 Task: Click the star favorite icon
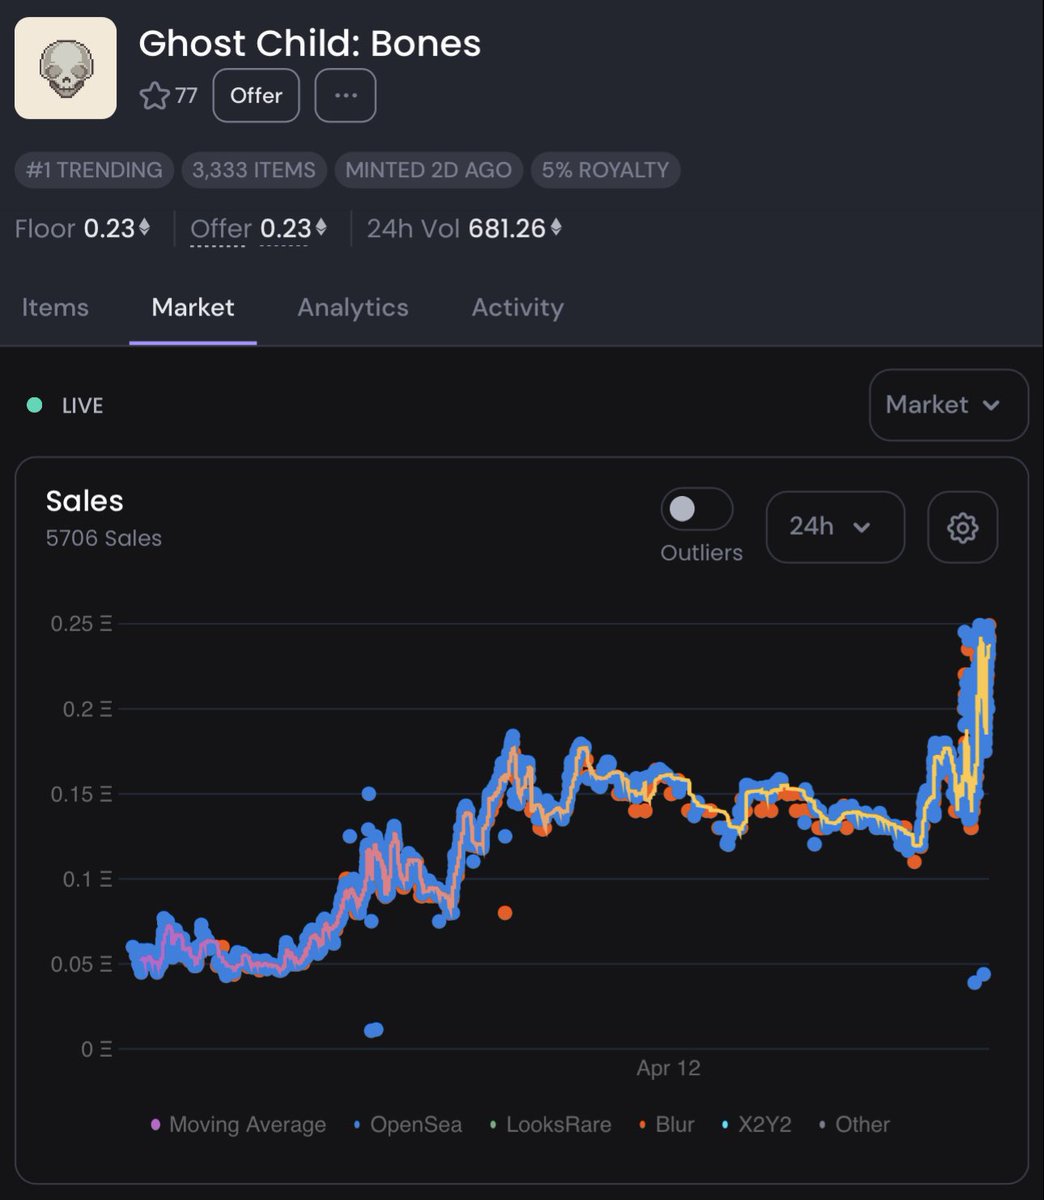154,96
